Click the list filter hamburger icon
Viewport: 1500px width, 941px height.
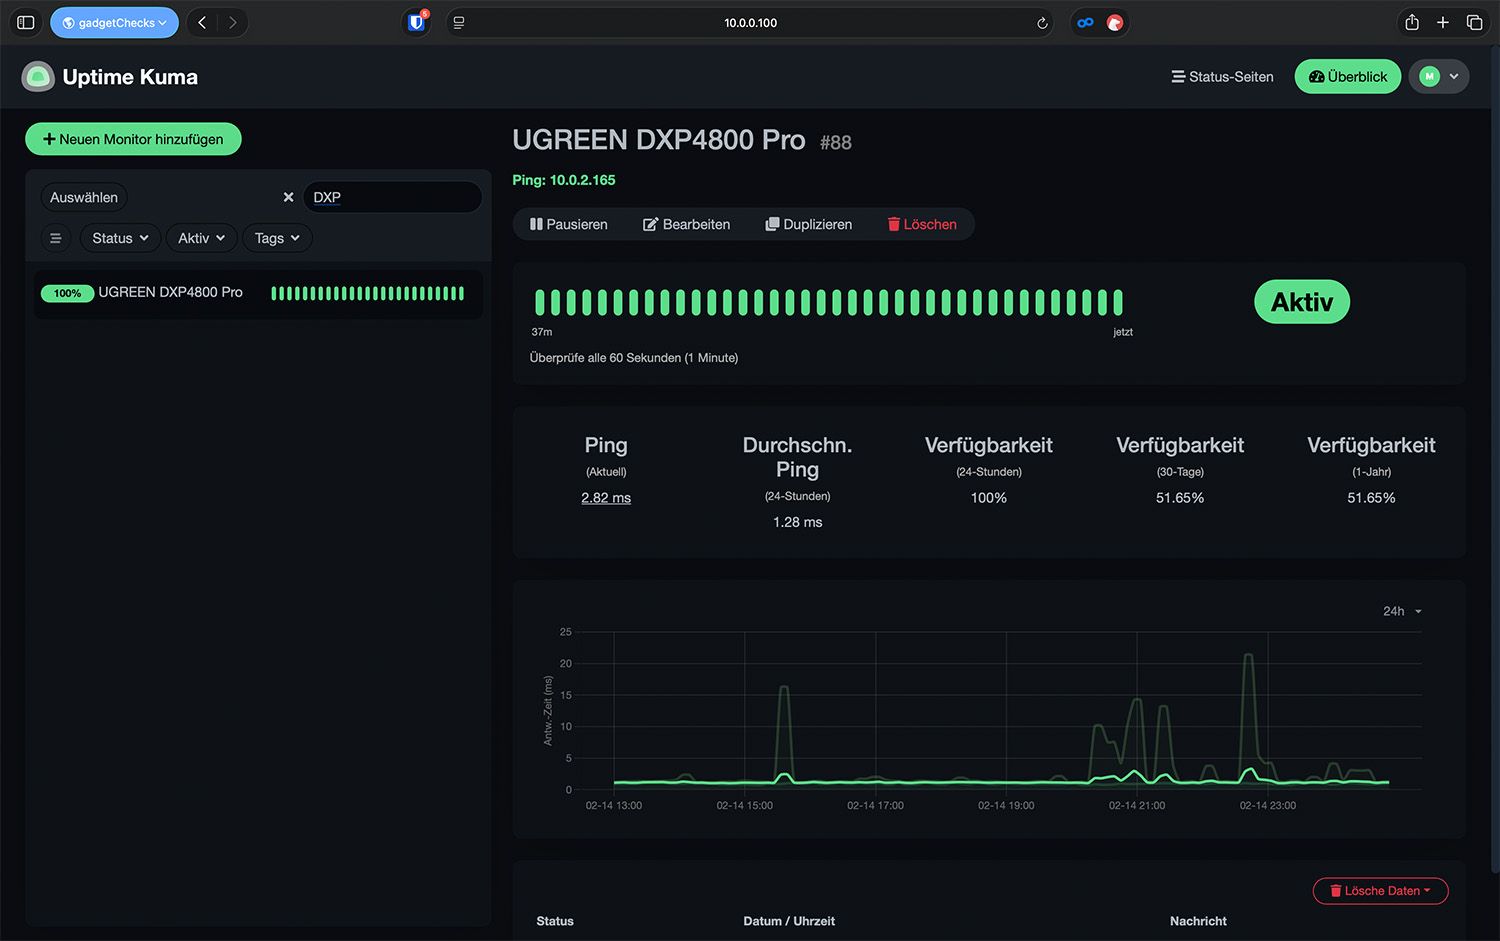[56, 238]
